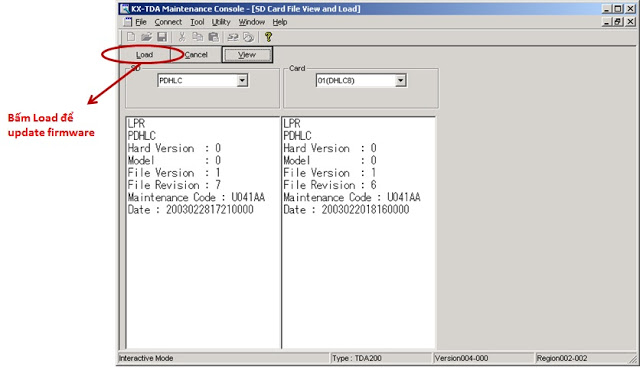Click the Paste clipboard icon
Viewport: 640px width, 377px height.
coord(213,37)
